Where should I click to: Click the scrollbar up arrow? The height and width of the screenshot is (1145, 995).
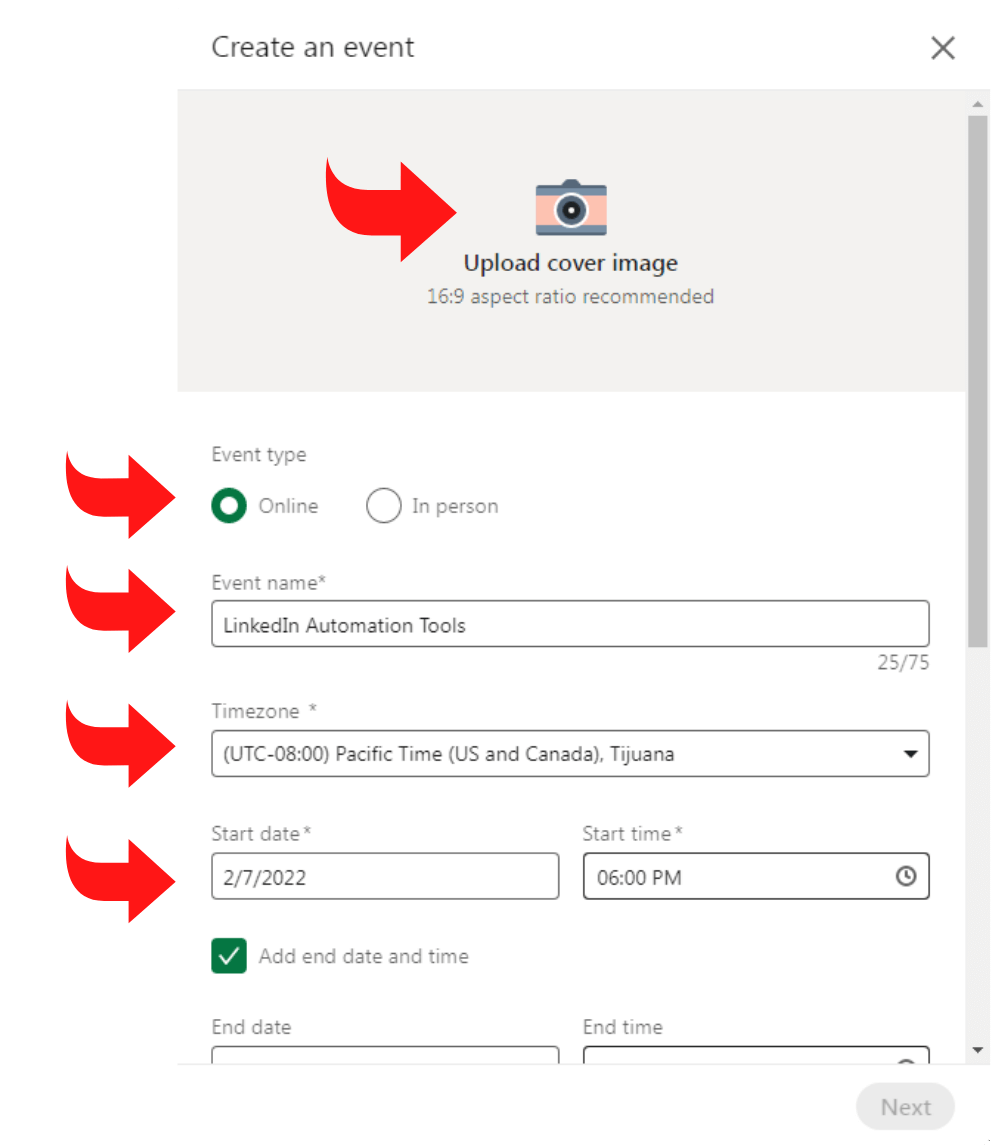click(977, 104)
